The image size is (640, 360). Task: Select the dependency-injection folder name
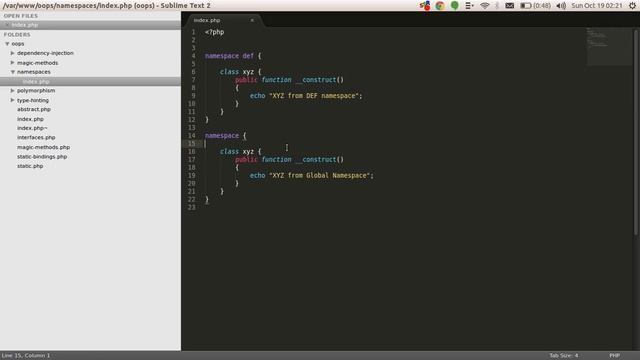(45, 53)
